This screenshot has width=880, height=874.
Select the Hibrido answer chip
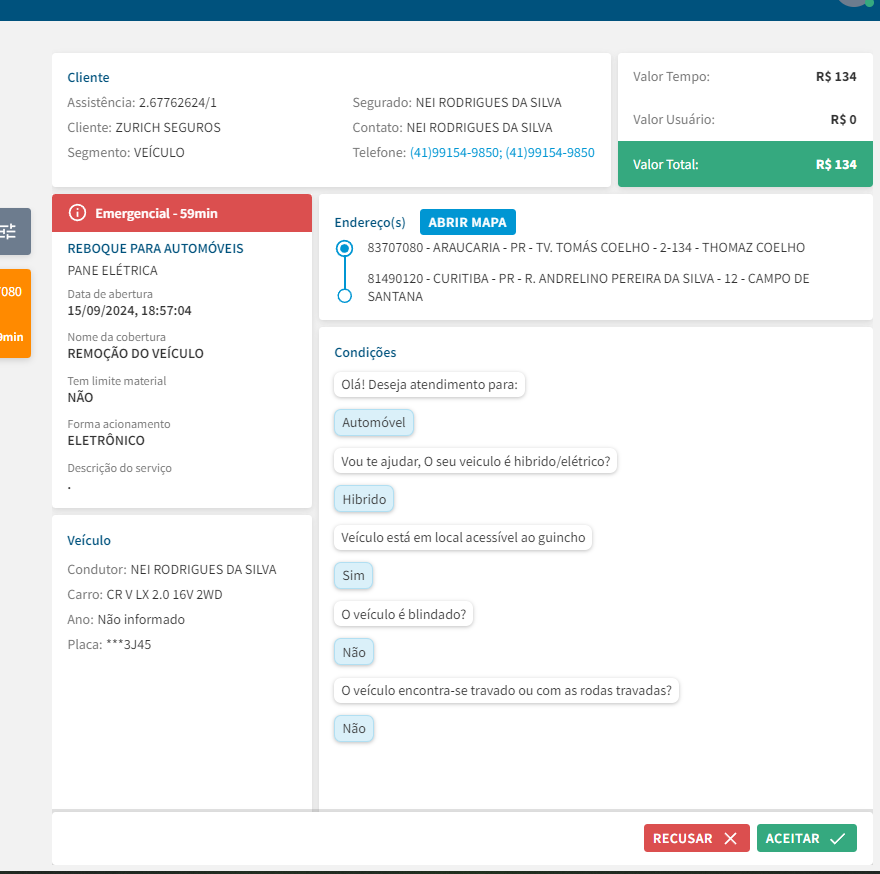coord(364,499)
